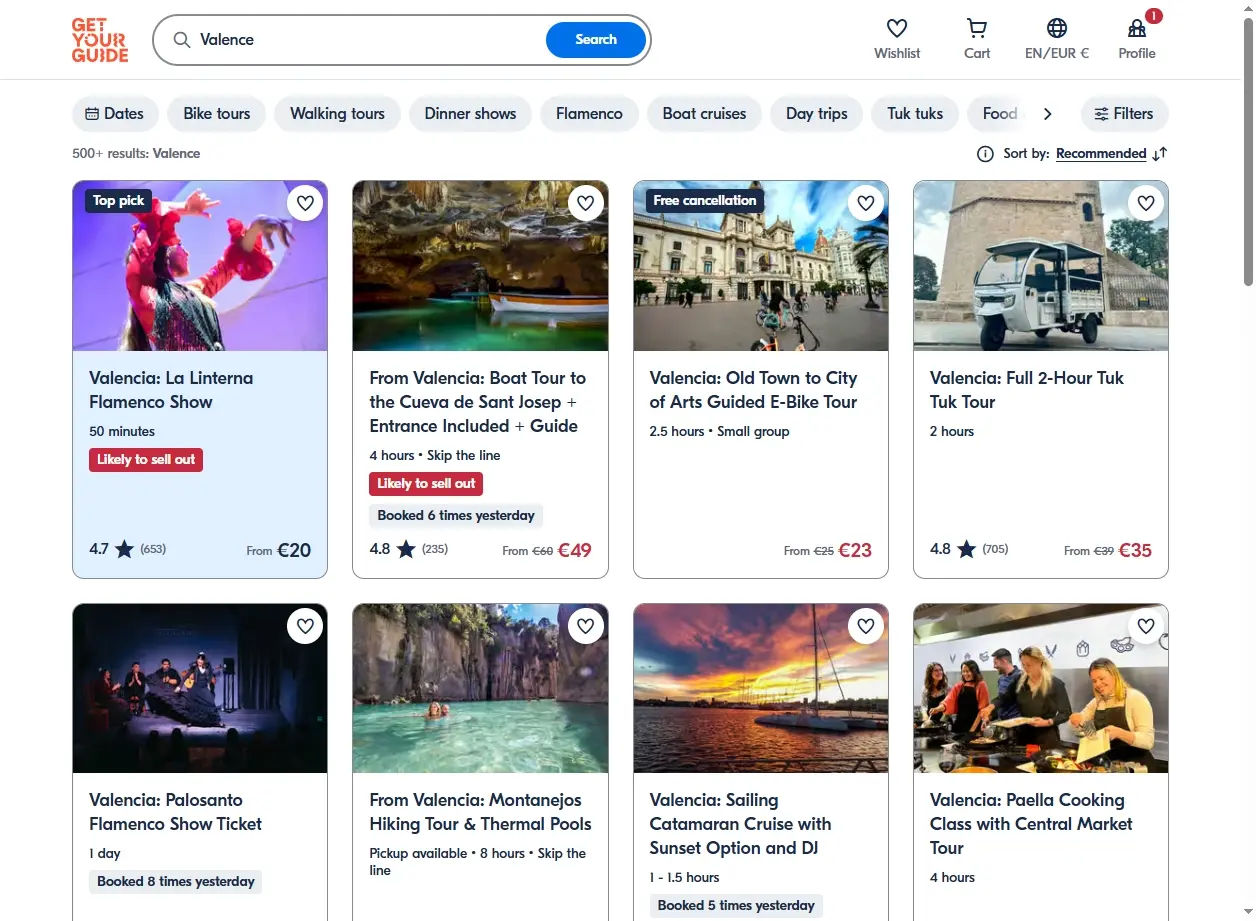Click the paella cooking class thumbnail image
Image resolution: width=1256 pixels, height=921 pixels.
1041,688
